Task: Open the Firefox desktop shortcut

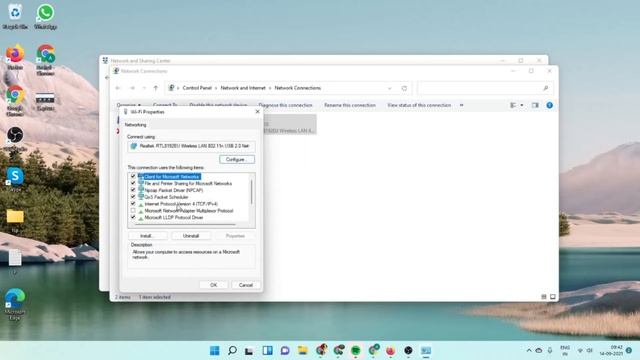Action: point(15,57)
